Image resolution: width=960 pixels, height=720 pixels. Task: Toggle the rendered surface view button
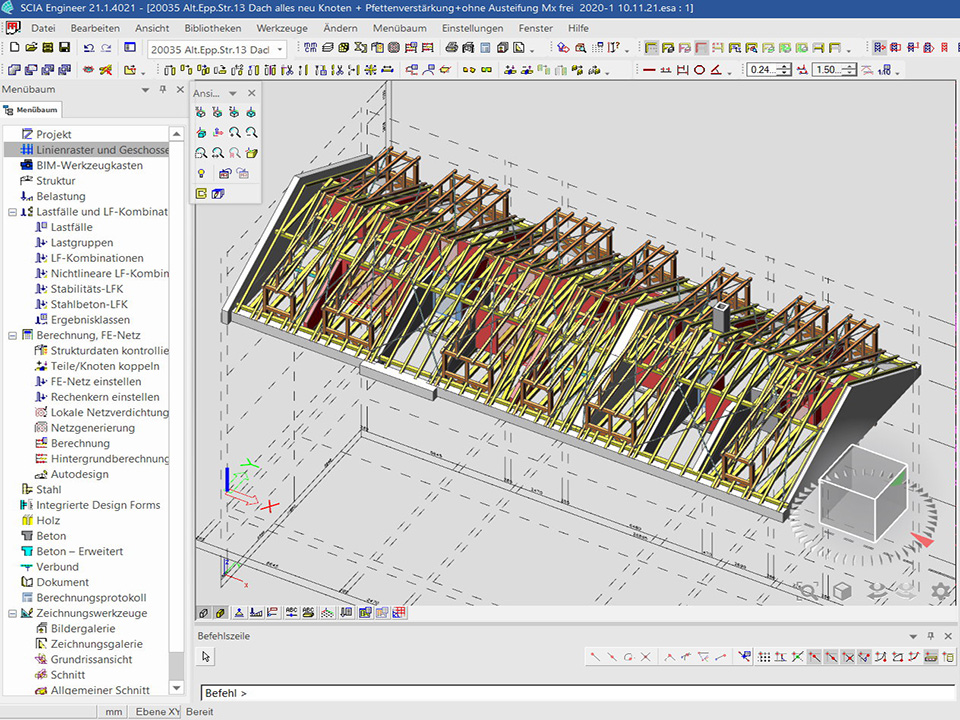pos(221,613)
